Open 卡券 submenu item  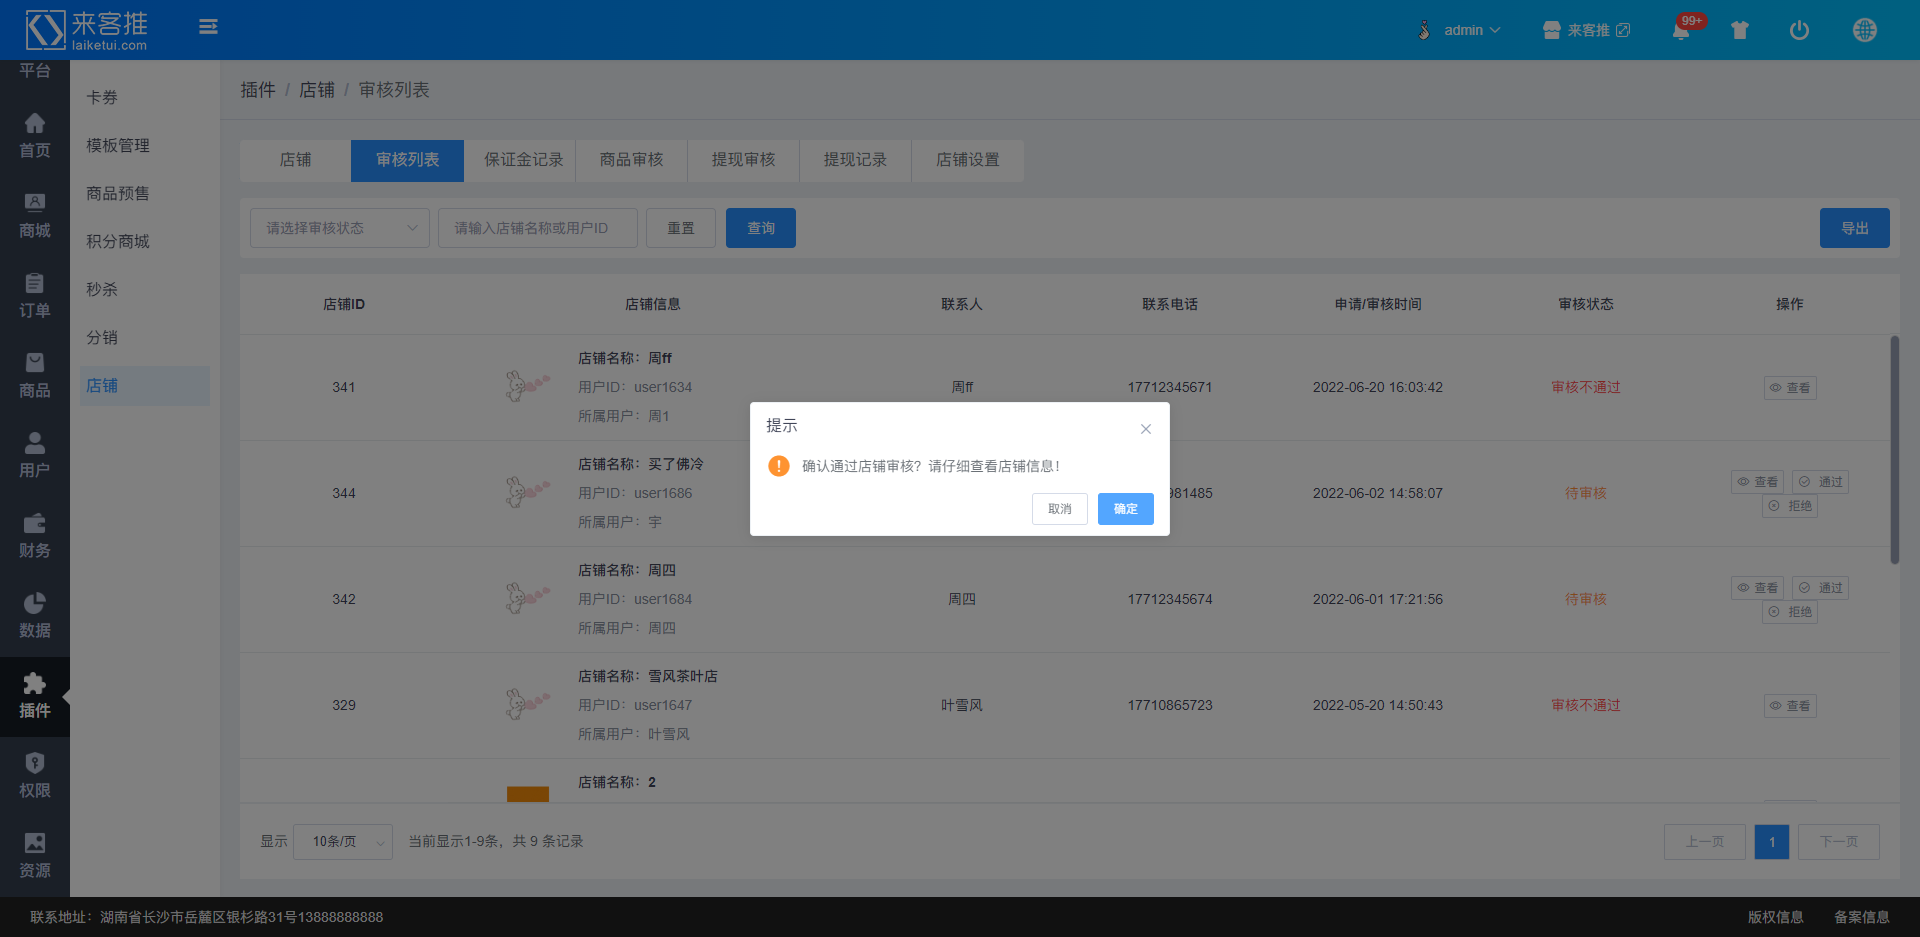click(x=145, y=98)
